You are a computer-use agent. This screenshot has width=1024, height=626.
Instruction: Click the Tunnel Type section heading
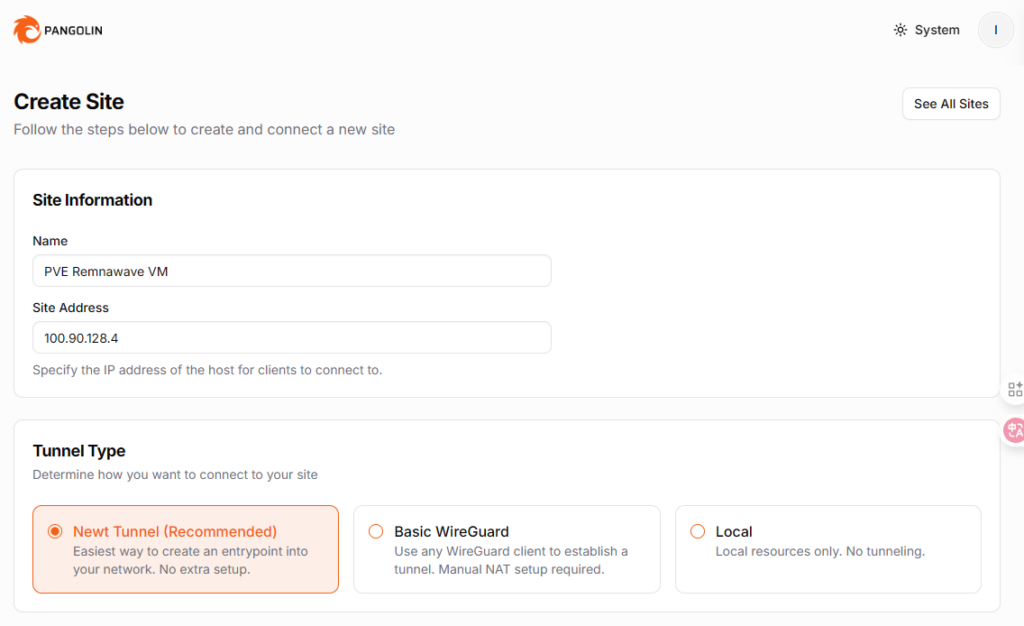(79, 451)
